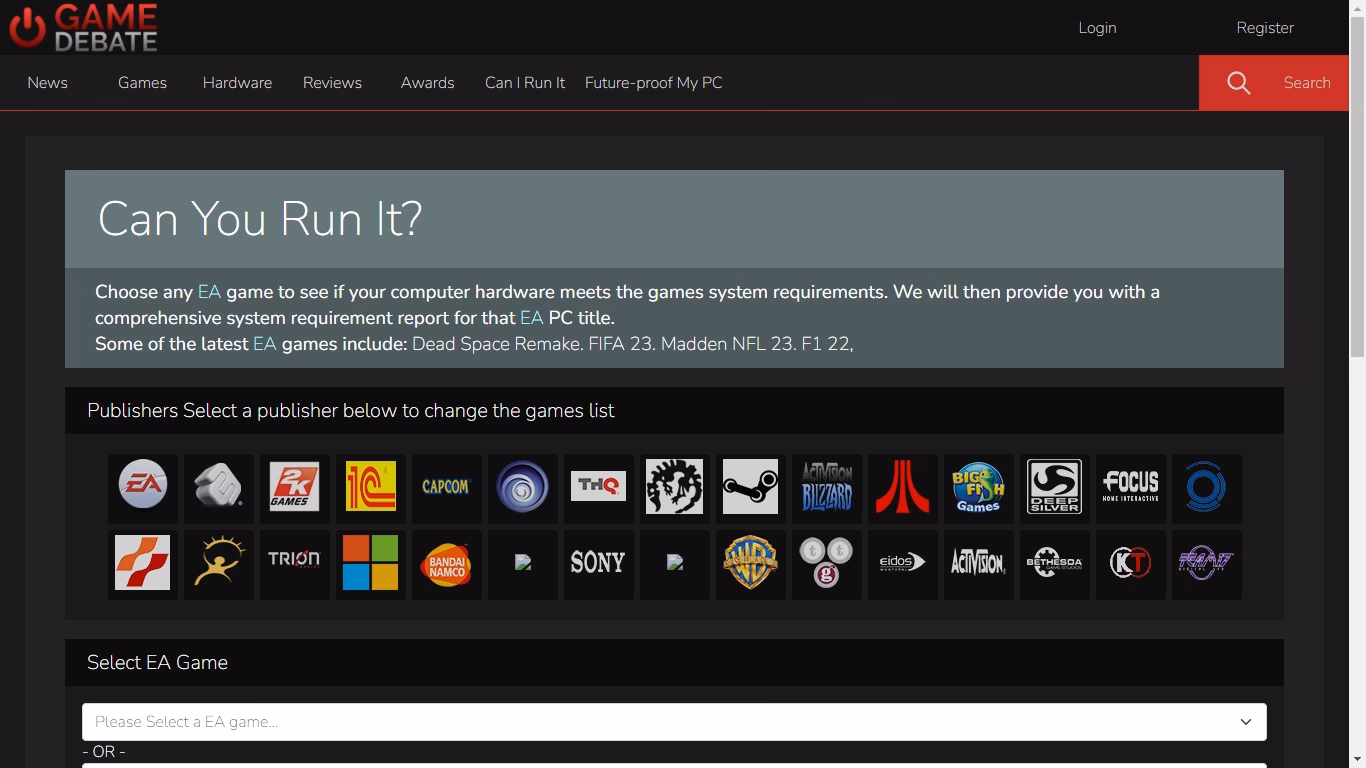This screenshot has height=768, width=1366.
Task: Select the Activision Blizzard logo
Action: [827, 487]
